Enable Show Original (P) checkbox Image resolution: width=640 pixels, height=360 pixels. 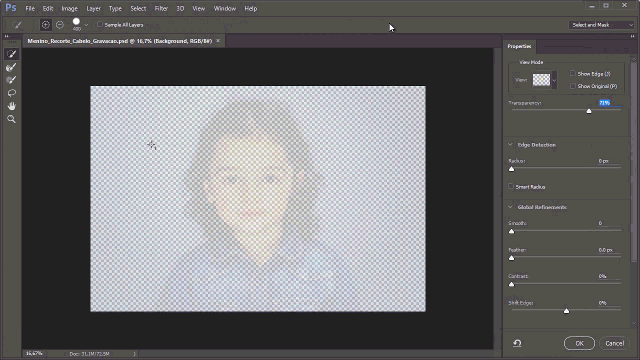(x=573, y=86)
